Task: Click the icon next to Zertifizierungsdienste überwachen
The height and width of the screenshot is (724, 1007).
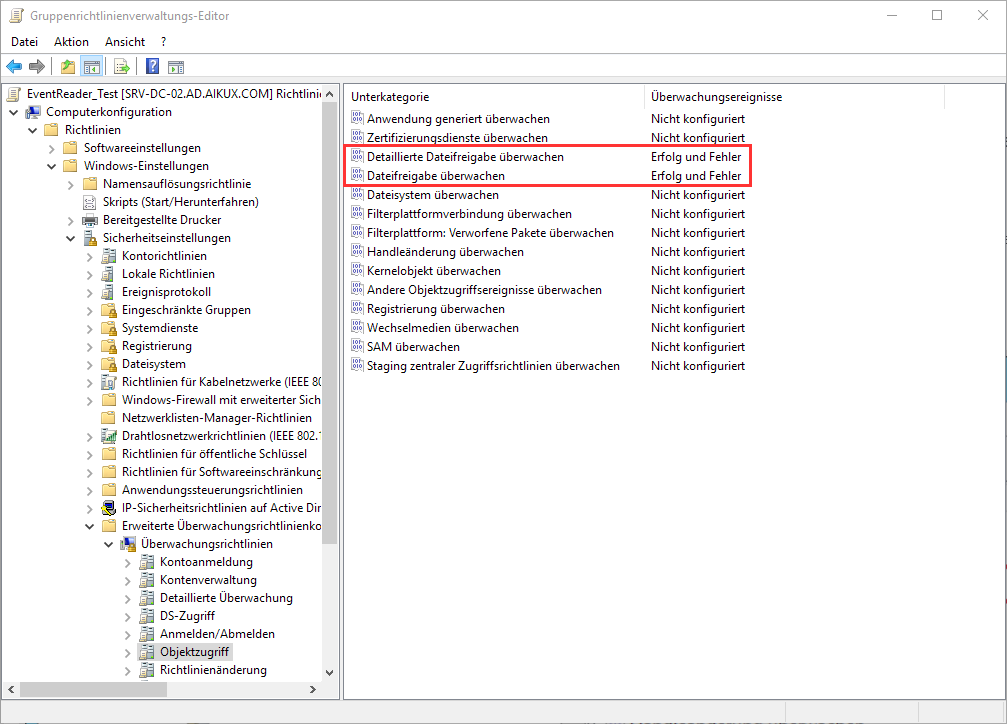Action: coord(358,137)
